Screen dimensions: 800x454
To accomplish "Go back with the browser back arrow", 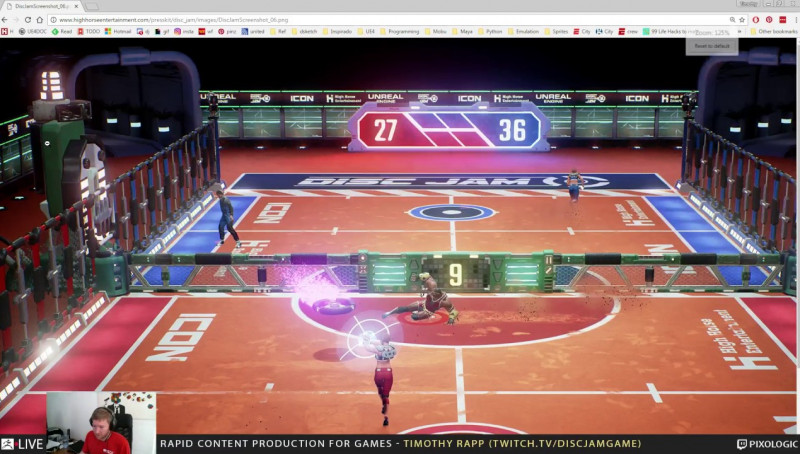I will pyautogui.click(x=5, y=20).
